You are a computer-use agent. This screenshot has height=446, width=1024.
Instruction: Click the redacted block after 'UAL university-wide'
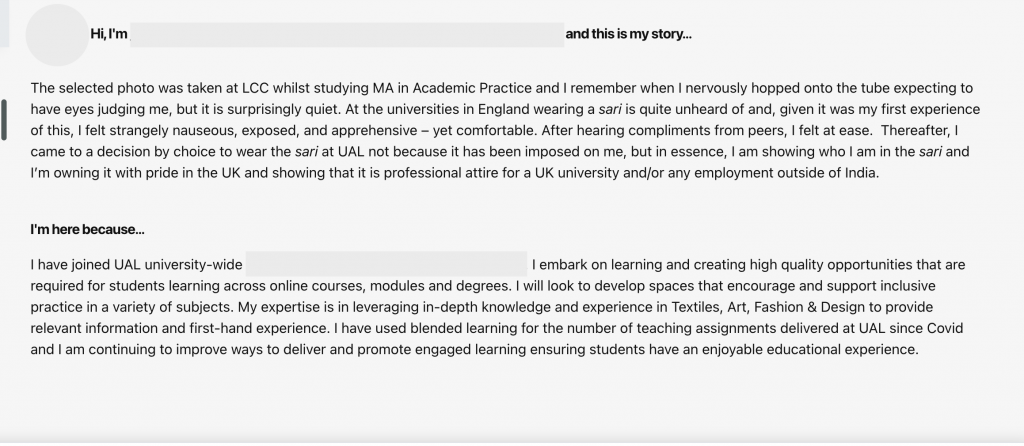pos(387,264)
